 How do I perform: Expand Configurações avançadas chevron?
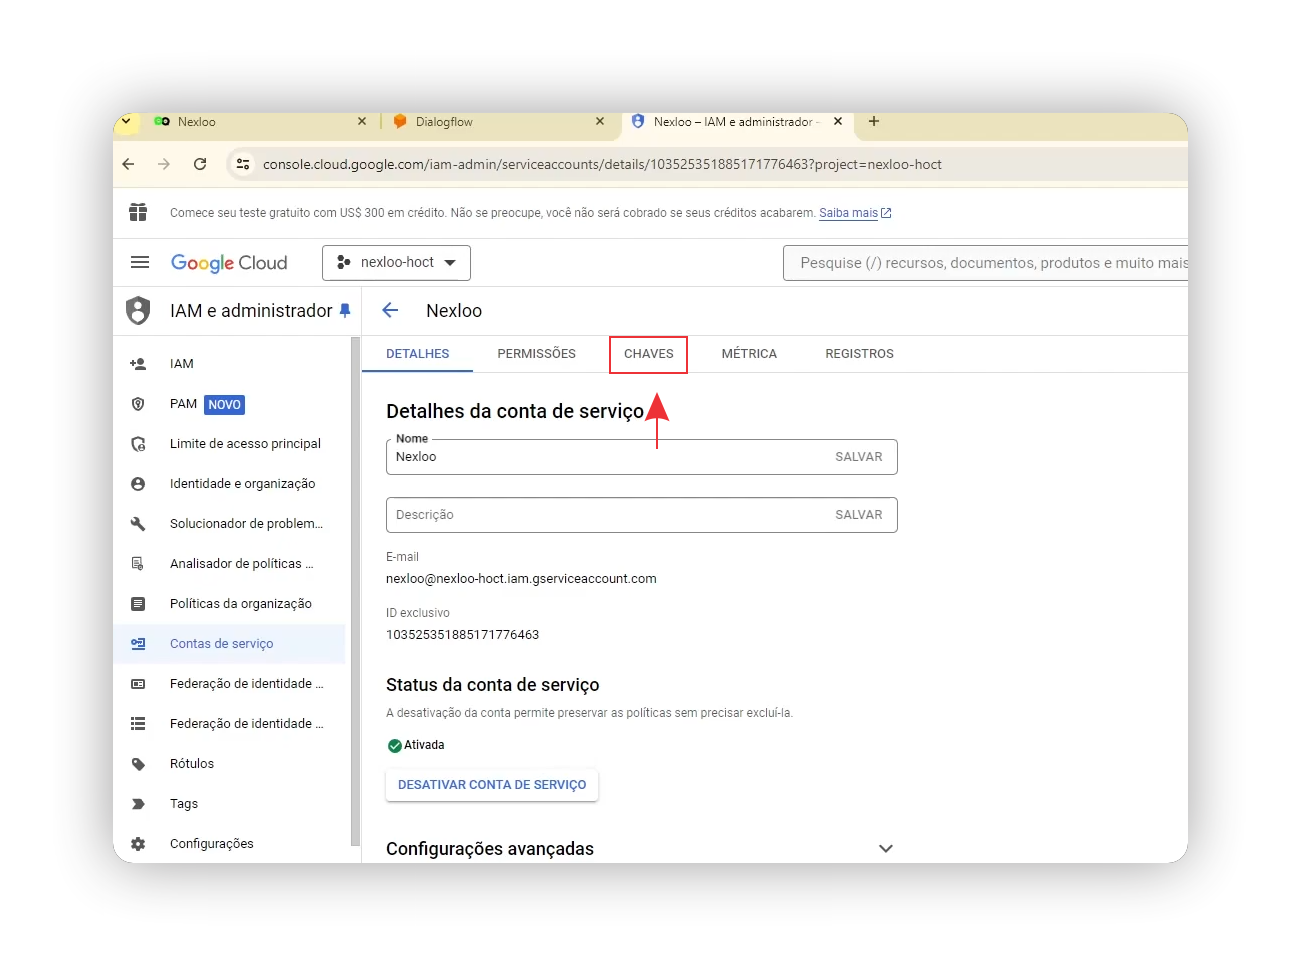[x=885, y=848]
